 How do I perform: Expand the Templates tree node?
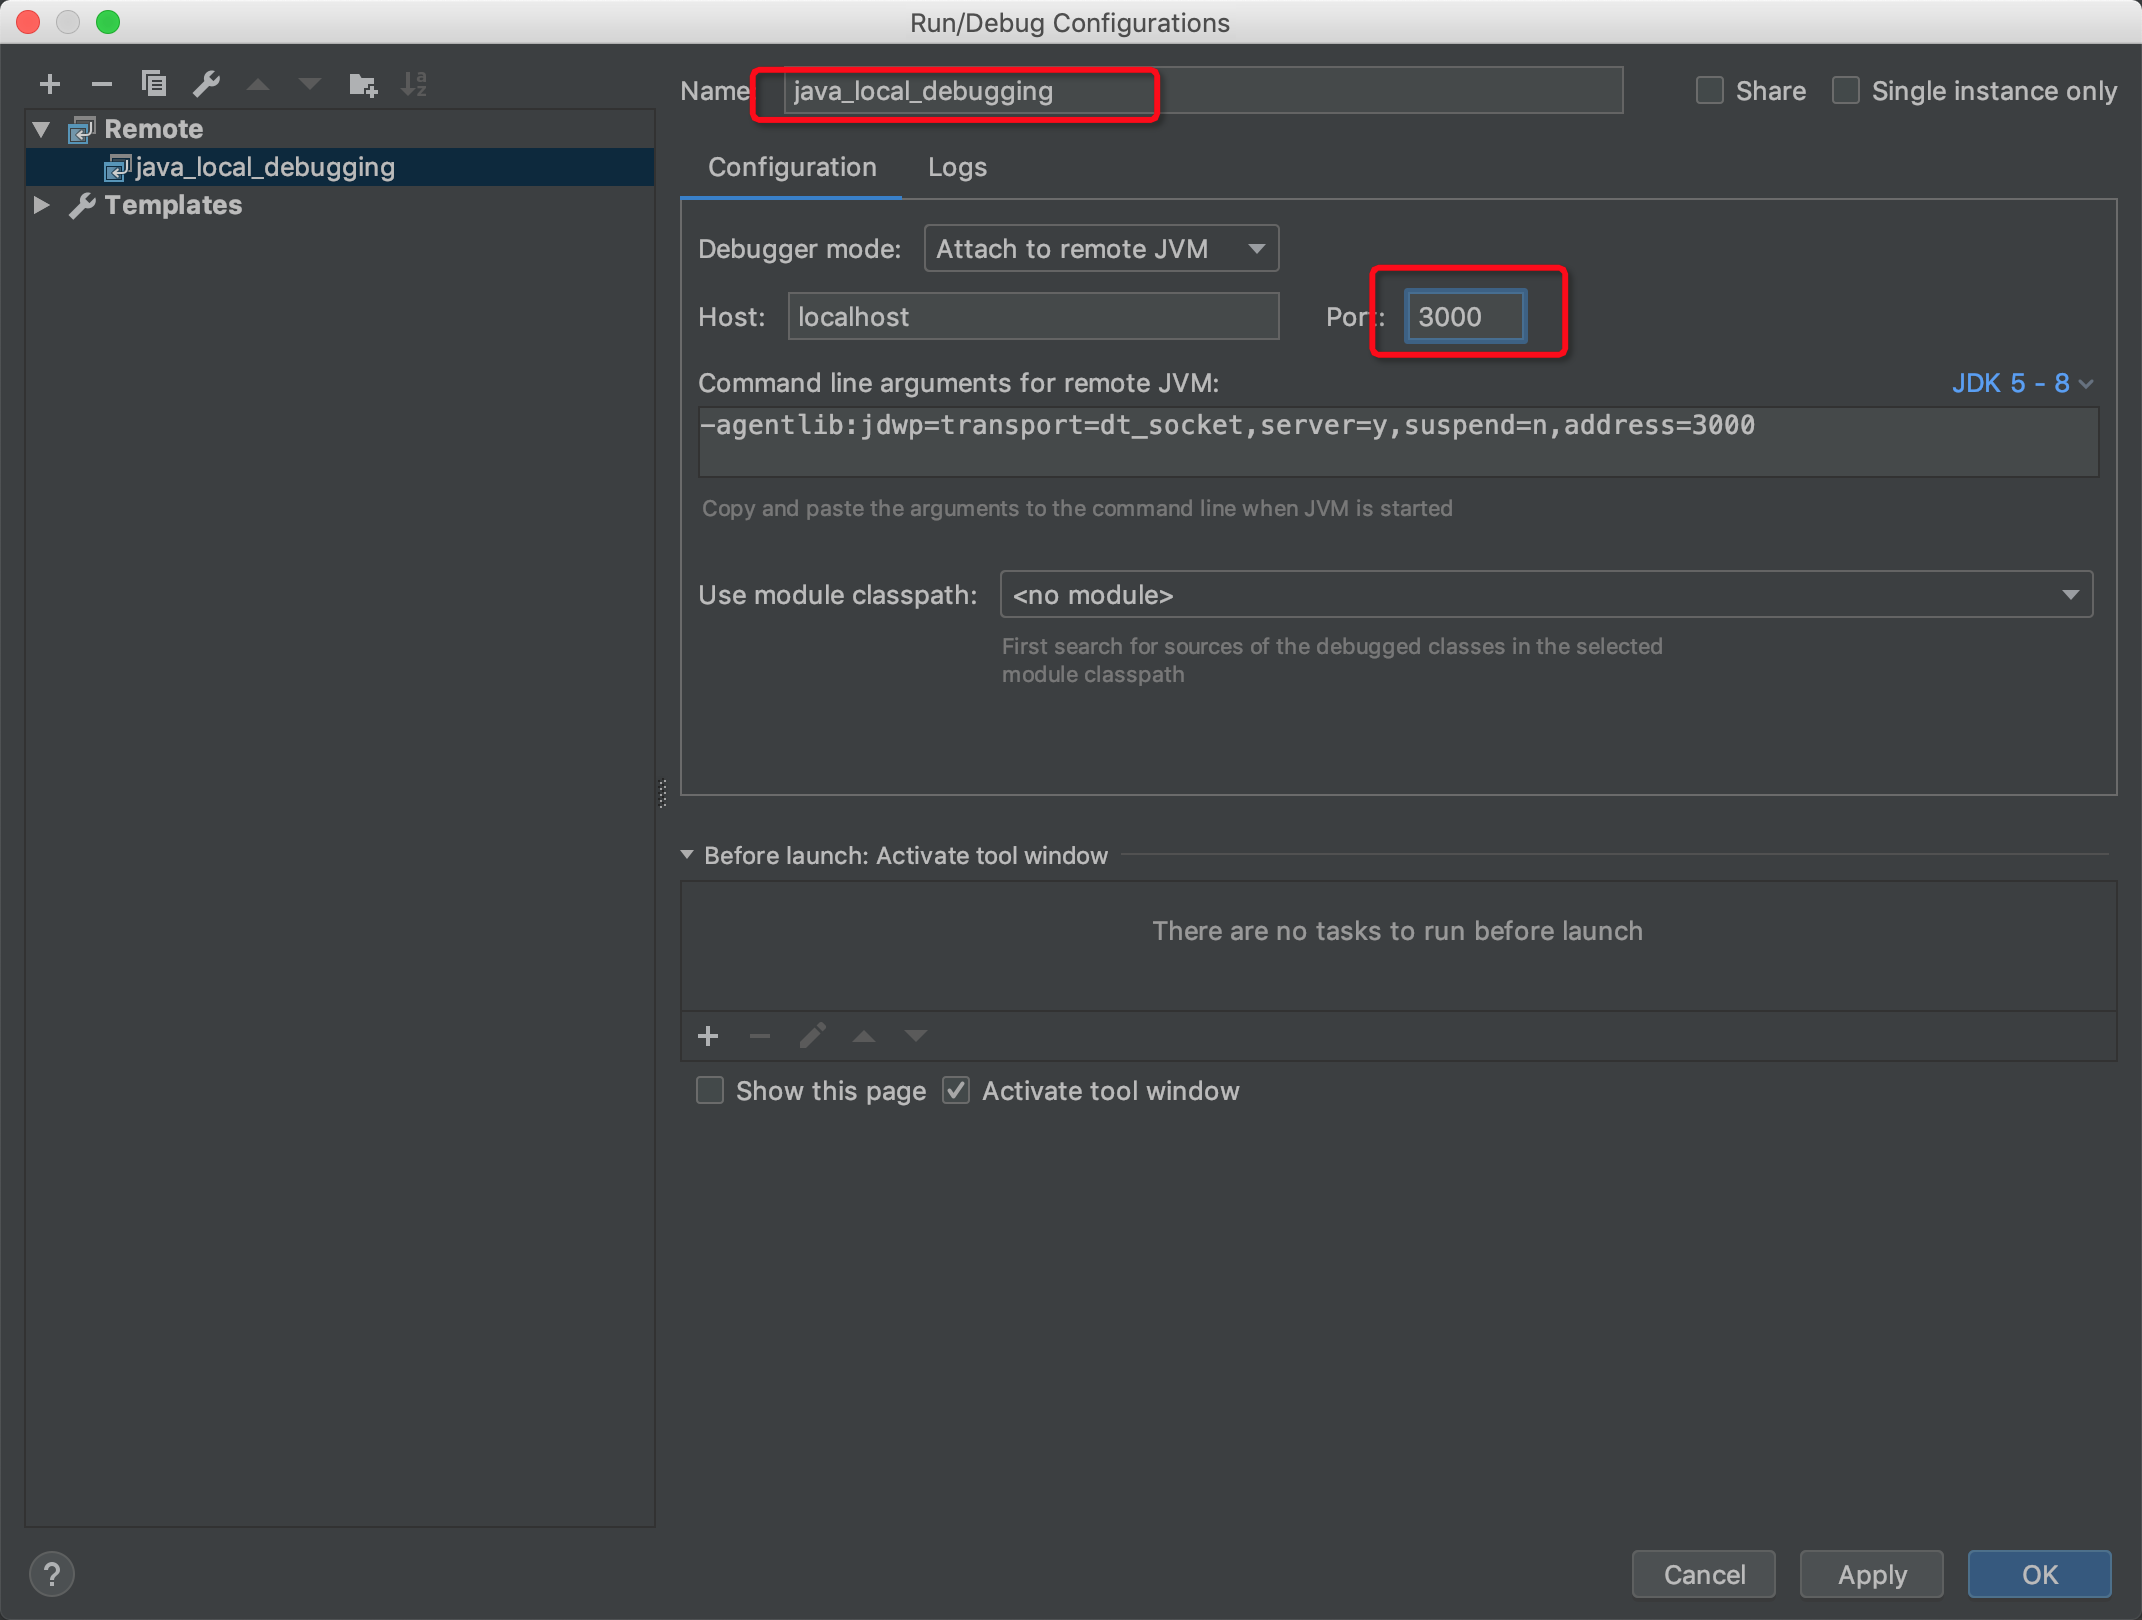tap(41, 205)
